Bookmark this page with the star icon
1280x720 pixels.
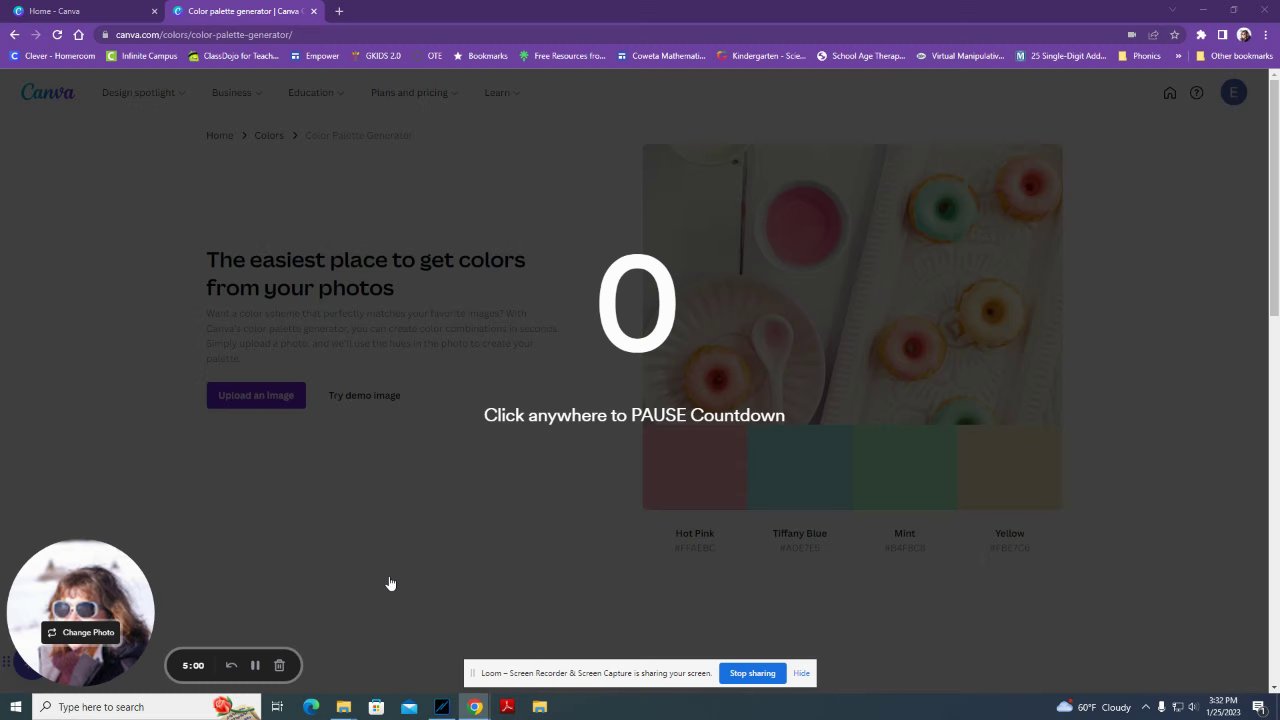pyautogui.click(x=1174, y=34)
